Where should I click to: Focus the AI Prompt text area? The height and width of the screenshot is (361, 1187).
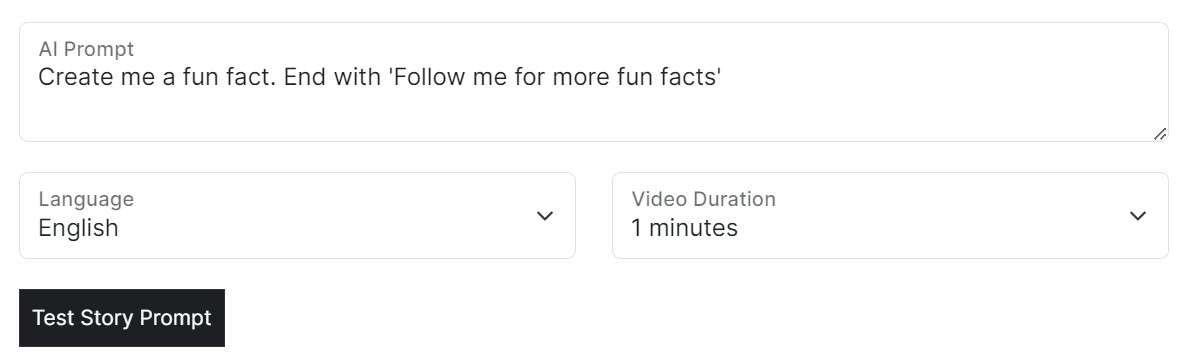594,82
